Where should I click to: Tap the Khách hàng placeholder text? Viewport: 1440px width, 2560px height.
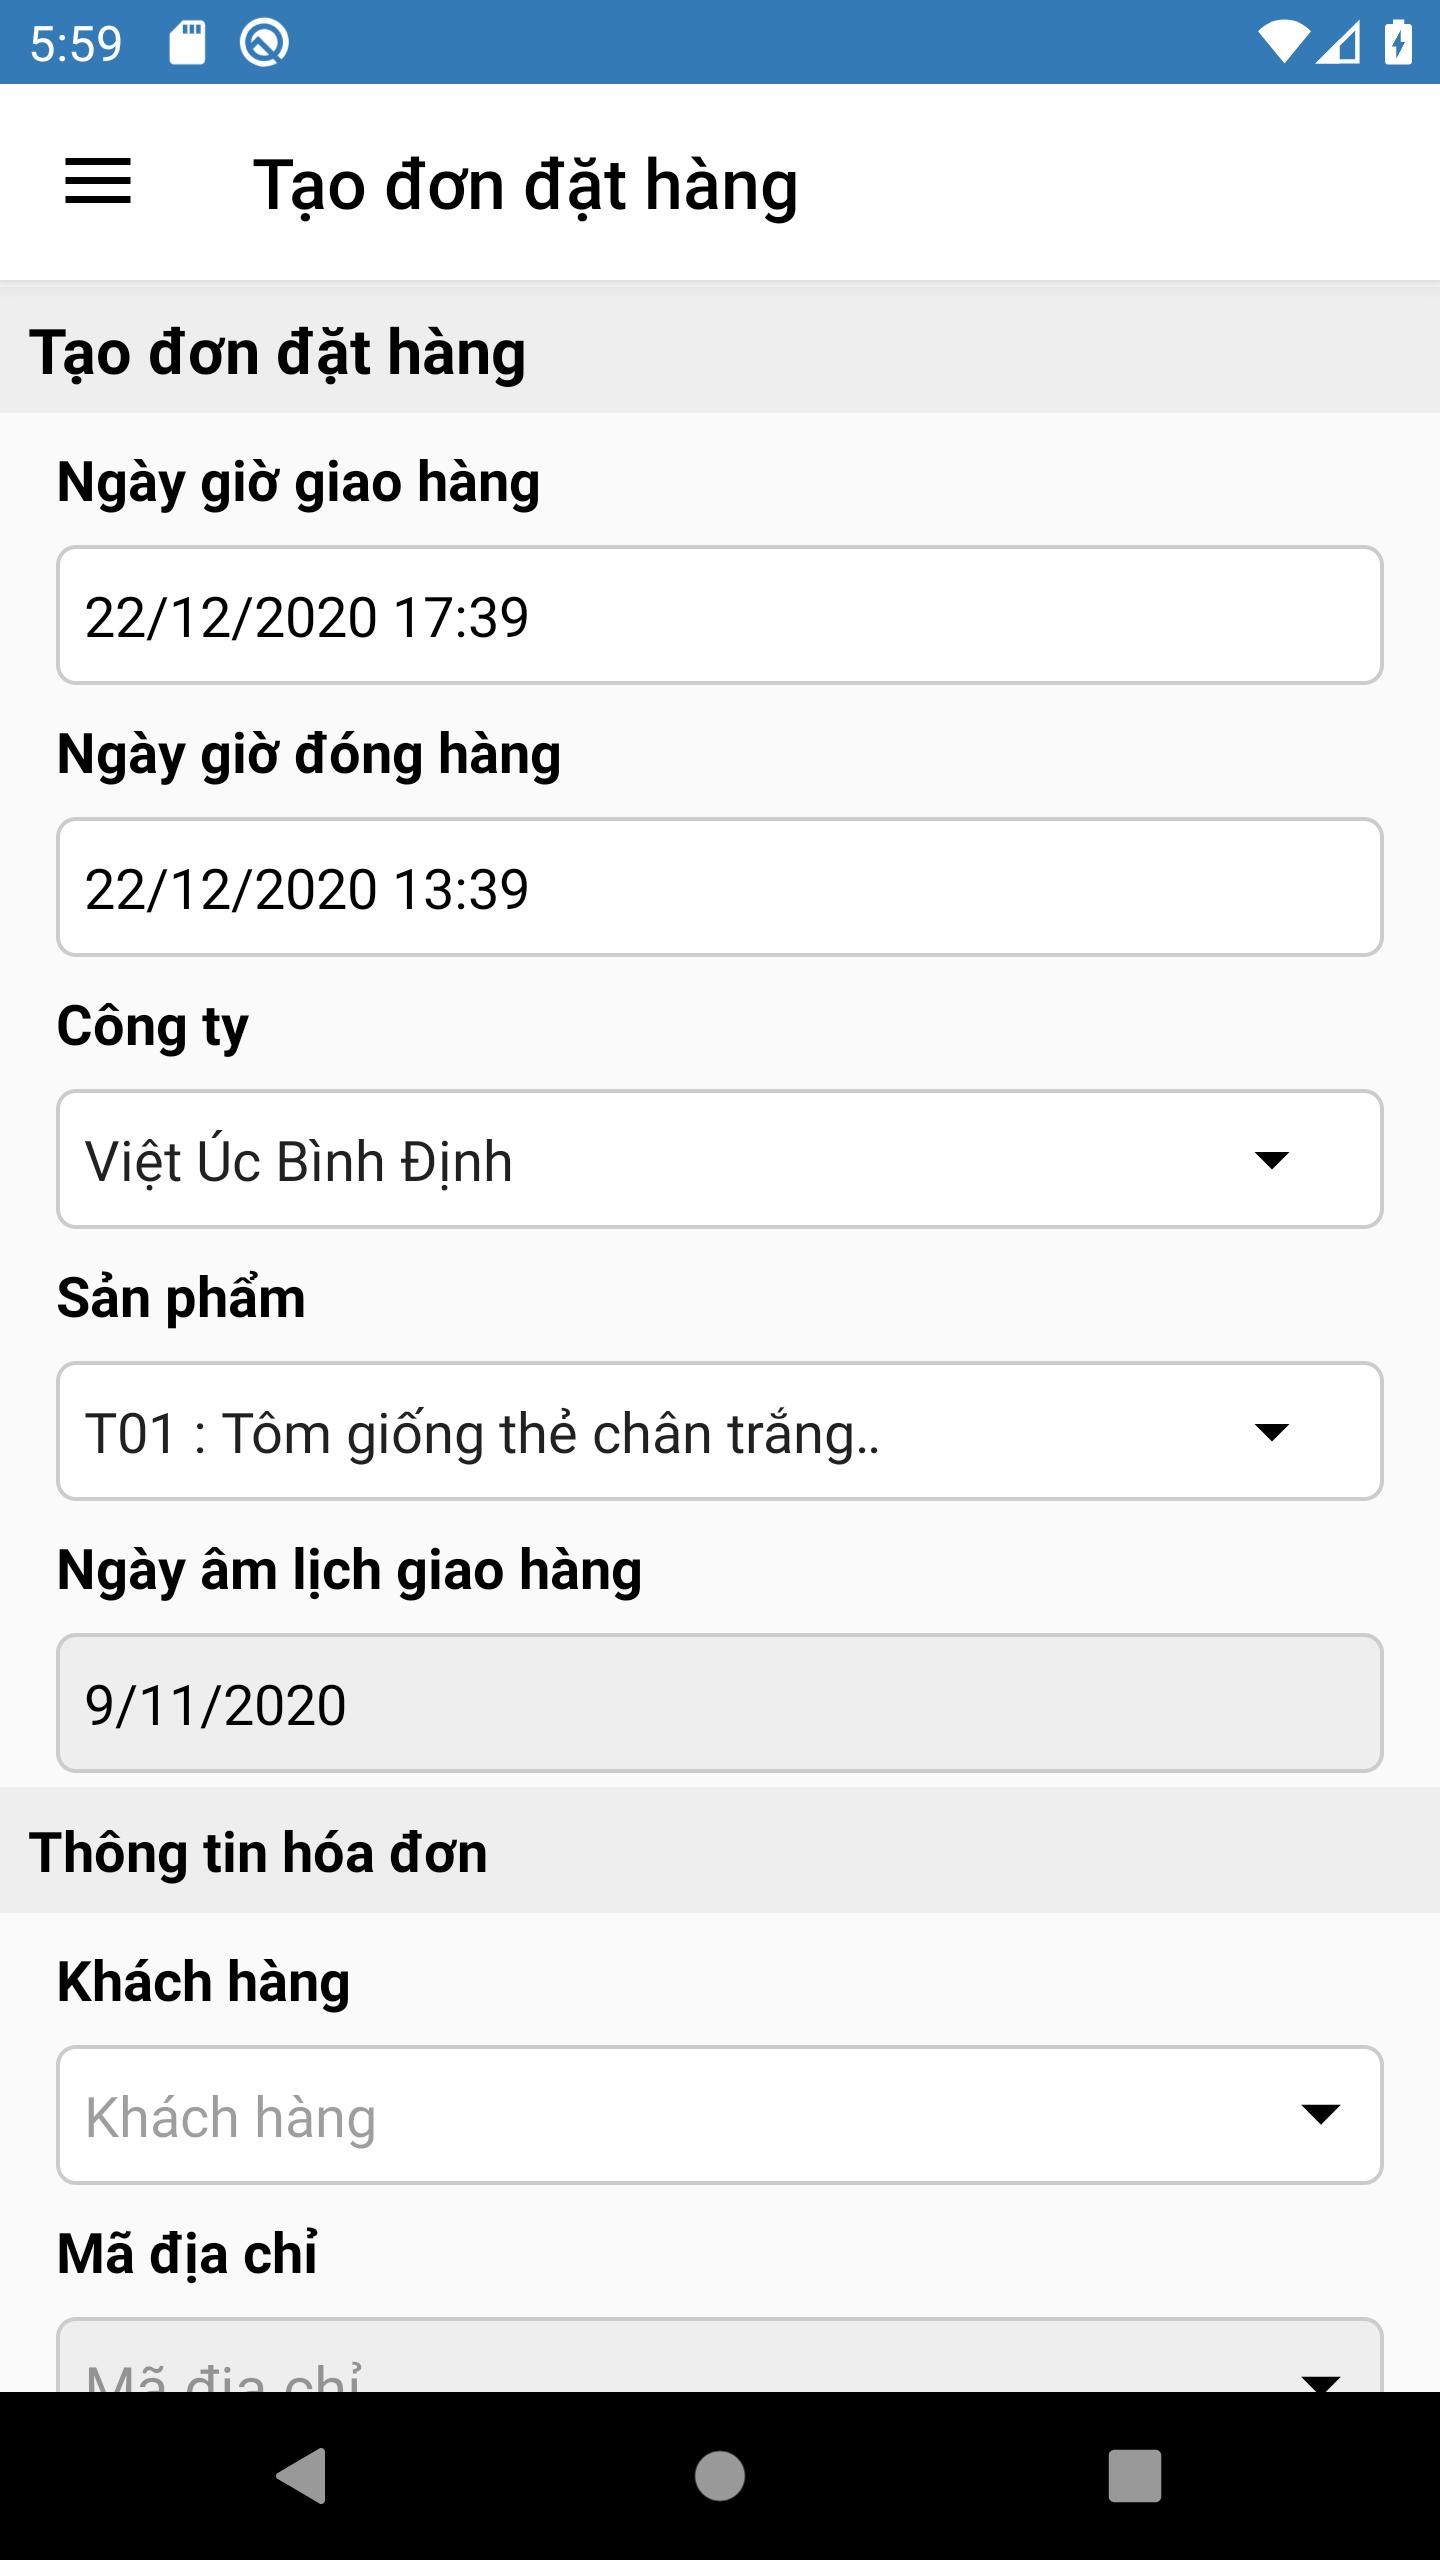coord(231,2117)
